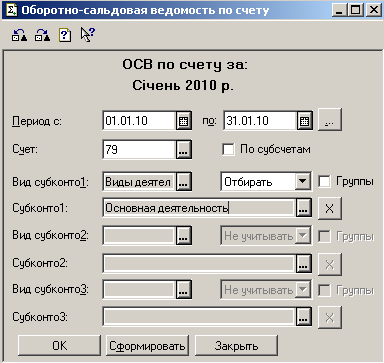The height and width of the screenshot is (363, 384).
Task: Clear Субконто3 with its X button
Action: coord(330,317)
